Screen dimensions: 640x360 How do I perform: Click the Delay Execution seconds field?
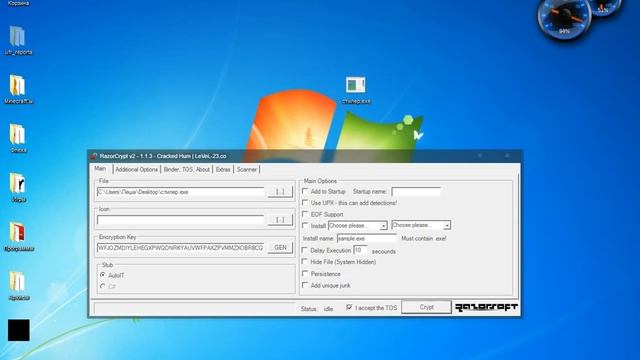360,250
